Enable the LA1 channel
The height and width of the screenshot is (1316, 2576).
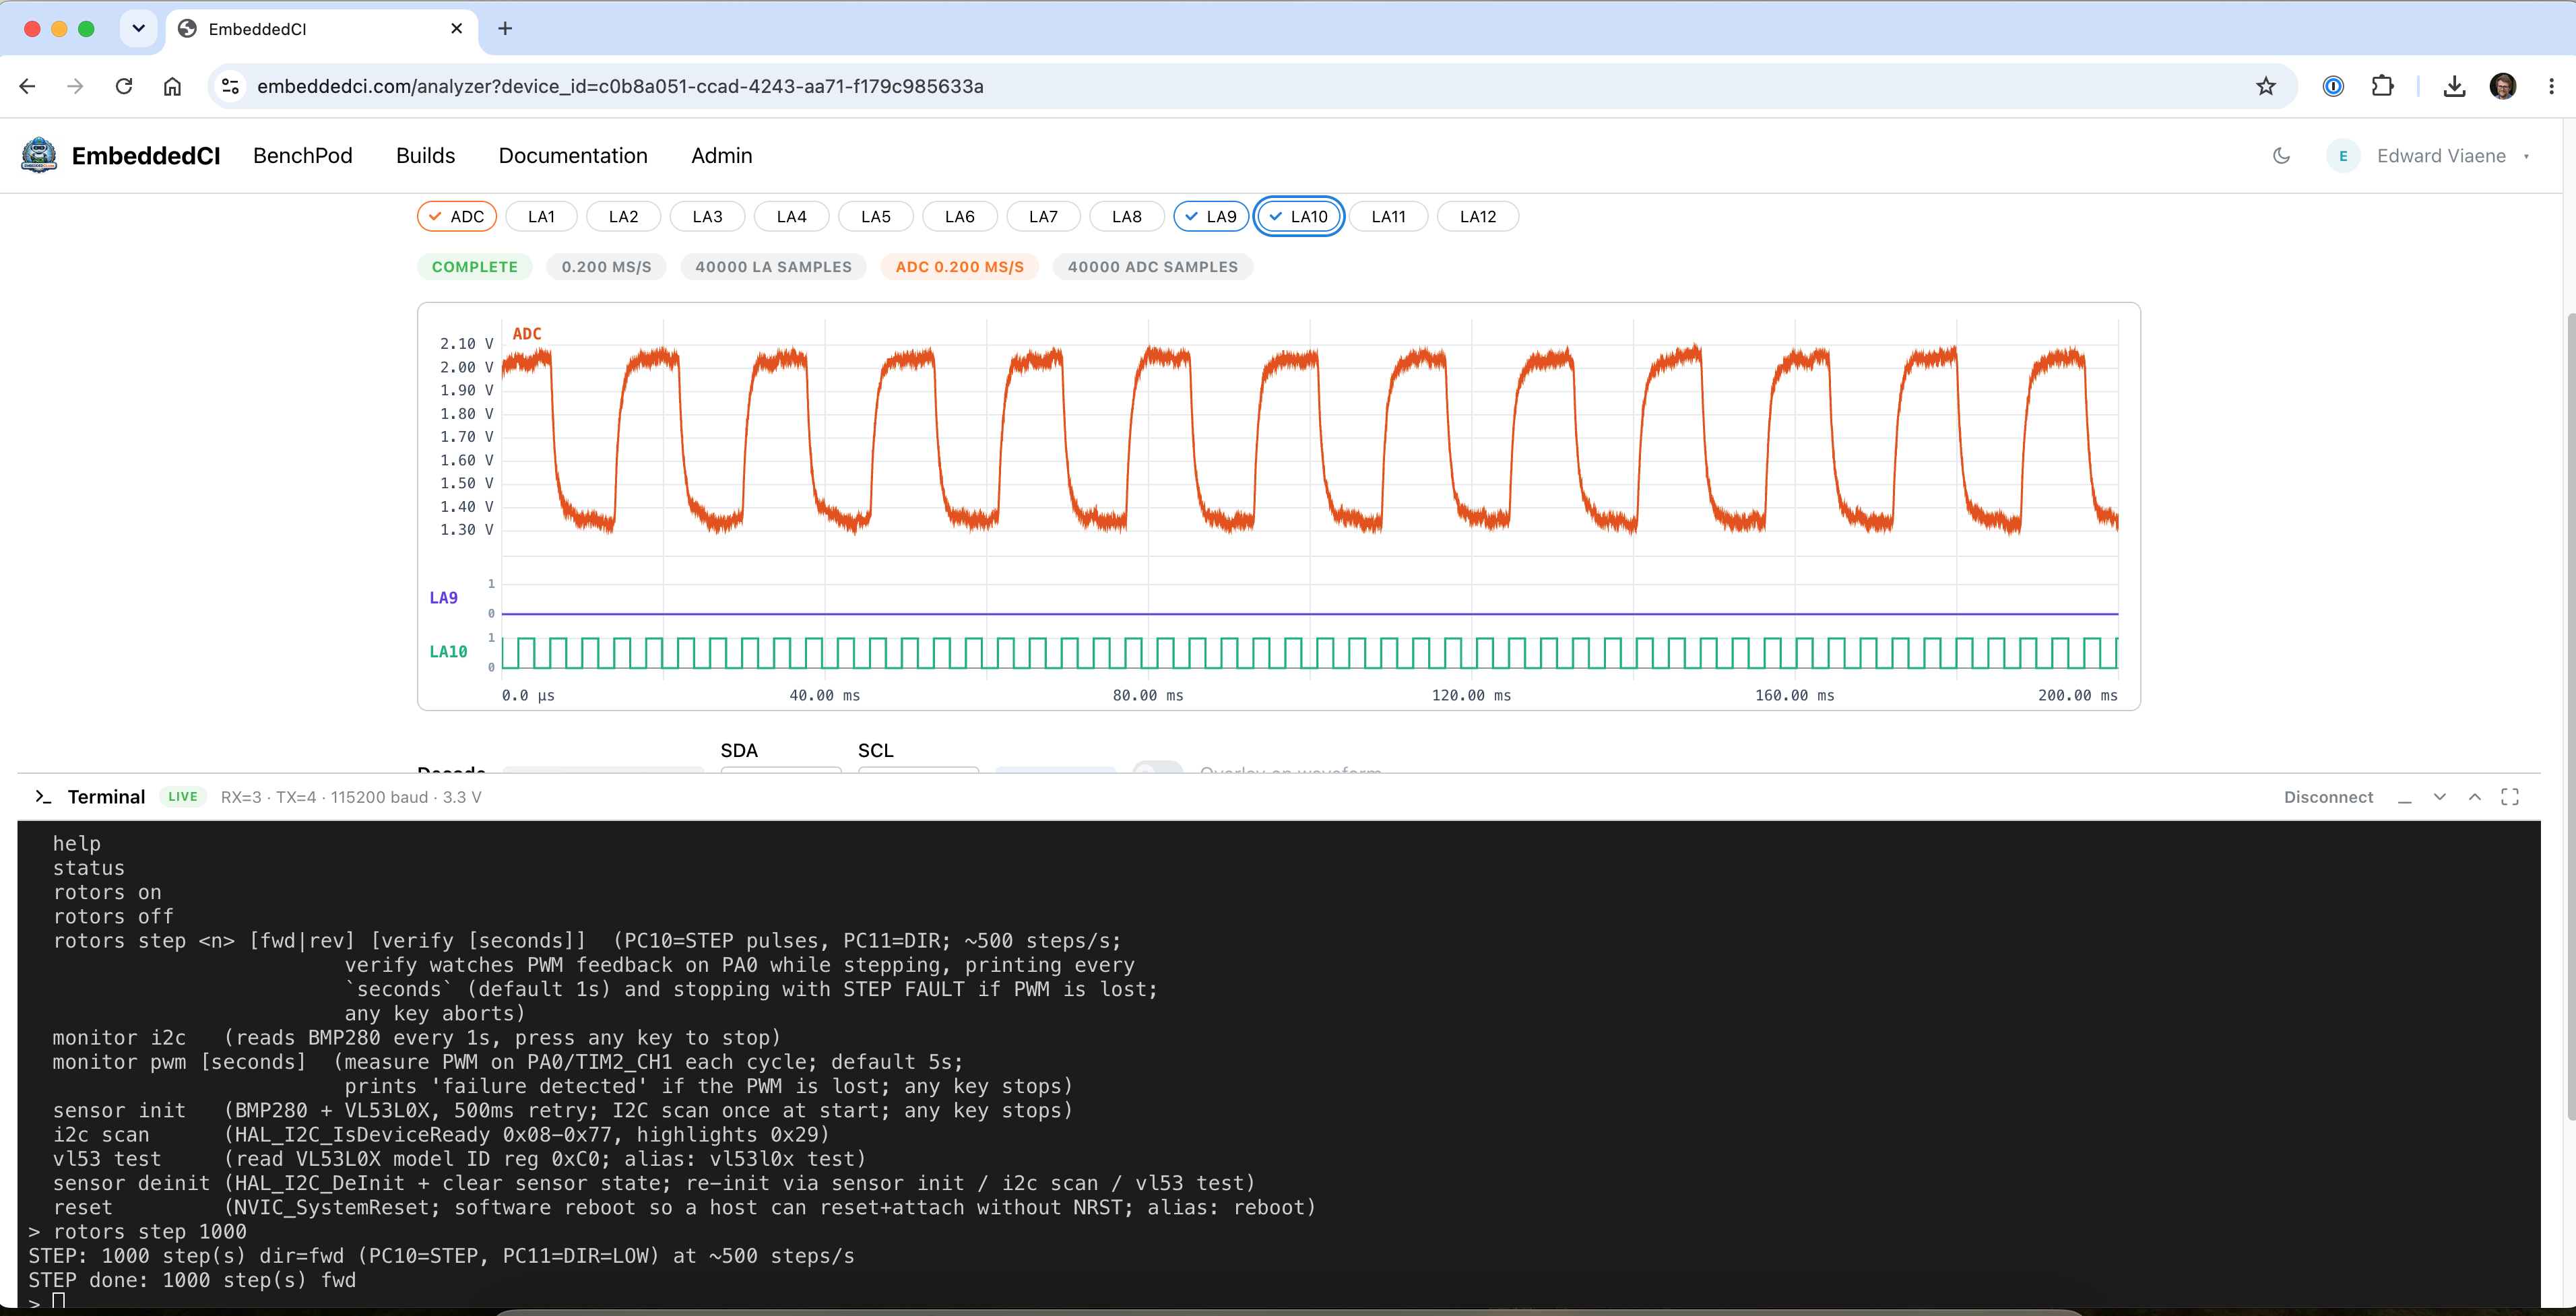click(541, 217)
